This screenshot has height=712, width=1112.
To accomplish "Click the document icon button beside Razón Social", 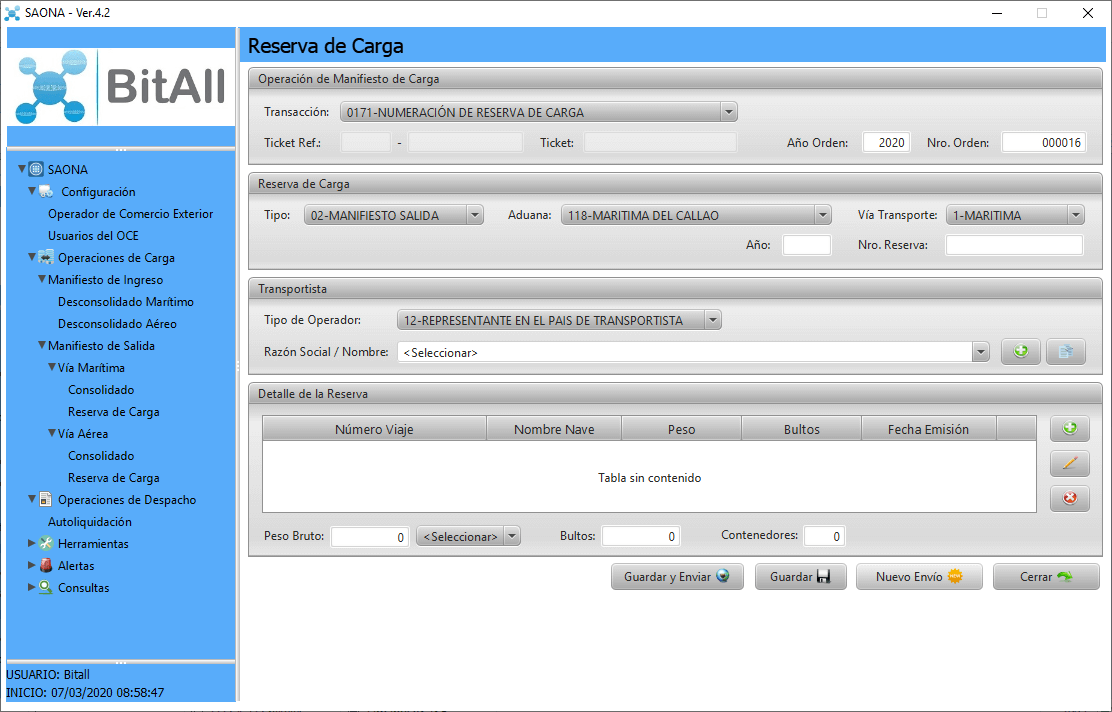I will point(1065,352).
